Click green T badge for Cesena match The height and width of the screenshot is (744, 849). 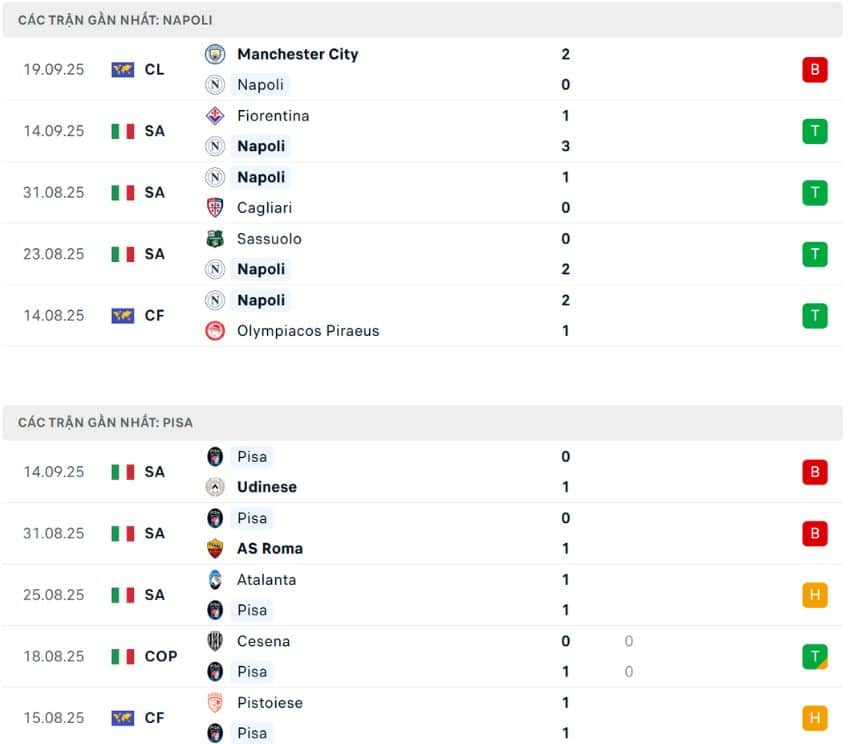[814, 656]
